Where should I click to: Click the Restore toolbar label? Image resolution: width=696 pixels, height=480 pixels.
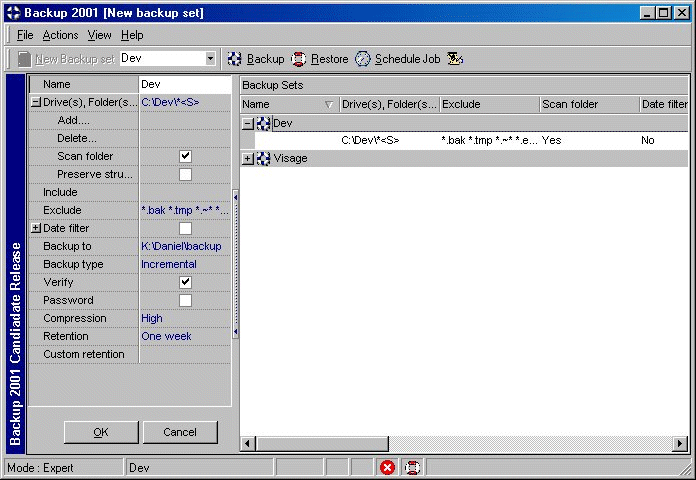click(x=329, y=59)
